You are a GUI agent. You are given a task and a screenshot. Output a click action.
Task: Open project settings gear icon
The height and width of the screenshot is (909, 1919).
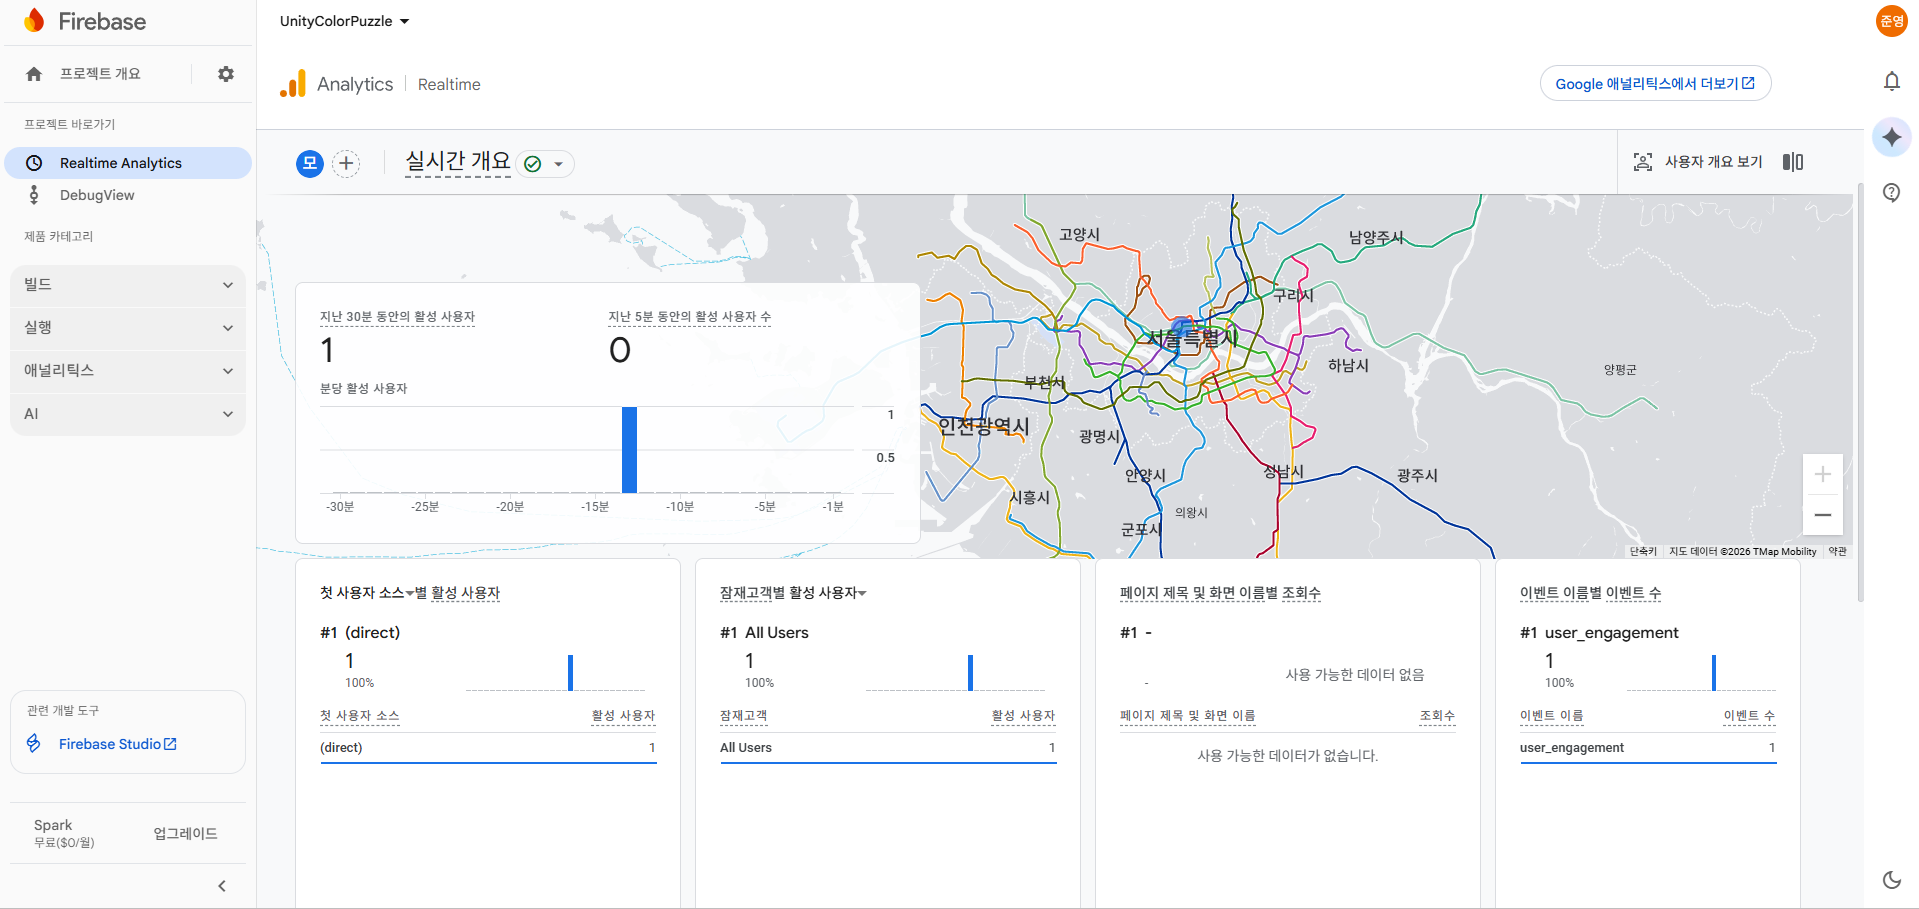226,74
